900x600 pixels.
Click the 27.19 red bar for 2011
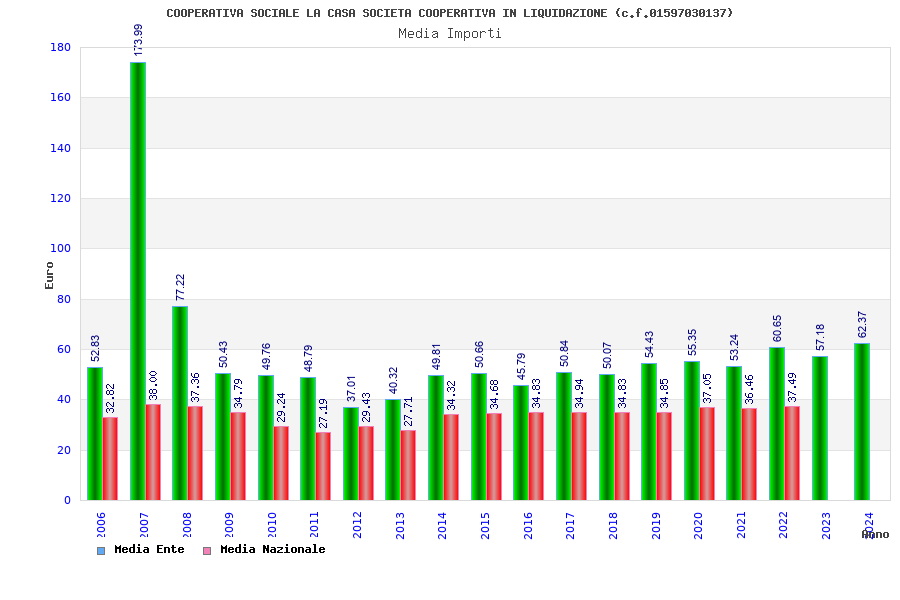coord(323,466)
